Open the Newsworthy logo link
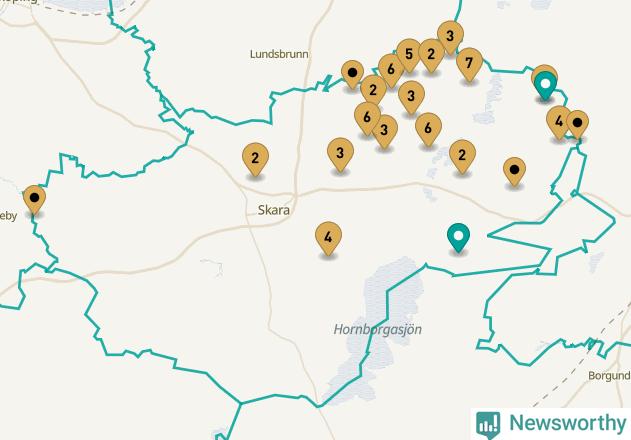This screenshot has height=440, width=631. [x=551, y=424]
